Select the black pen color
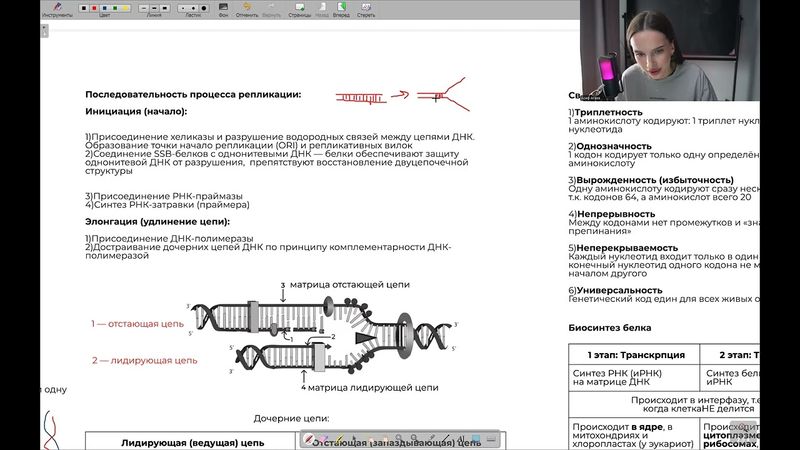This screenshot has height=450, width=800. 84,8
